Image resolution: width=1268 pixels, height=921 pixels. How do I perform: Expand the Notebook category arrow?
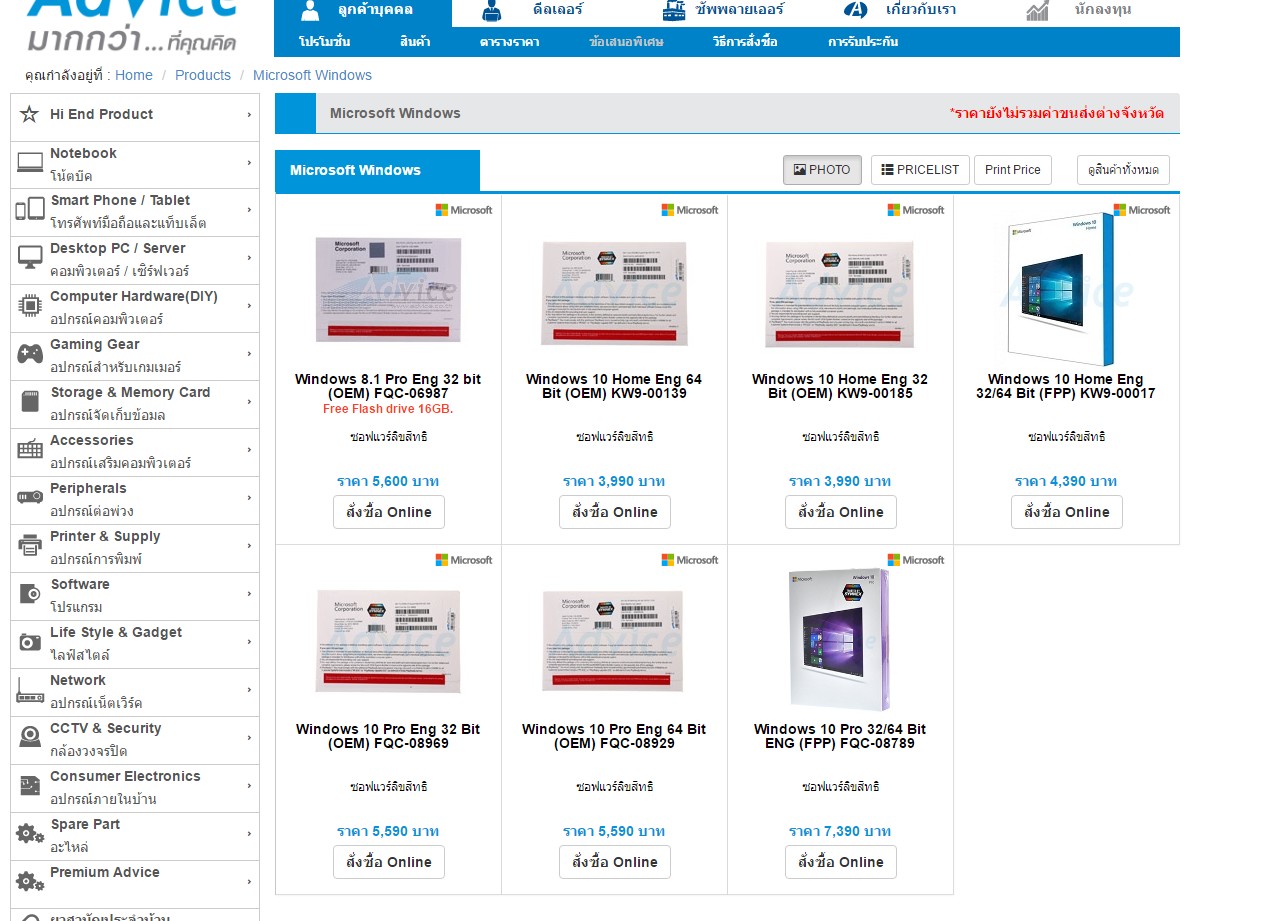[x=249, y=163]
